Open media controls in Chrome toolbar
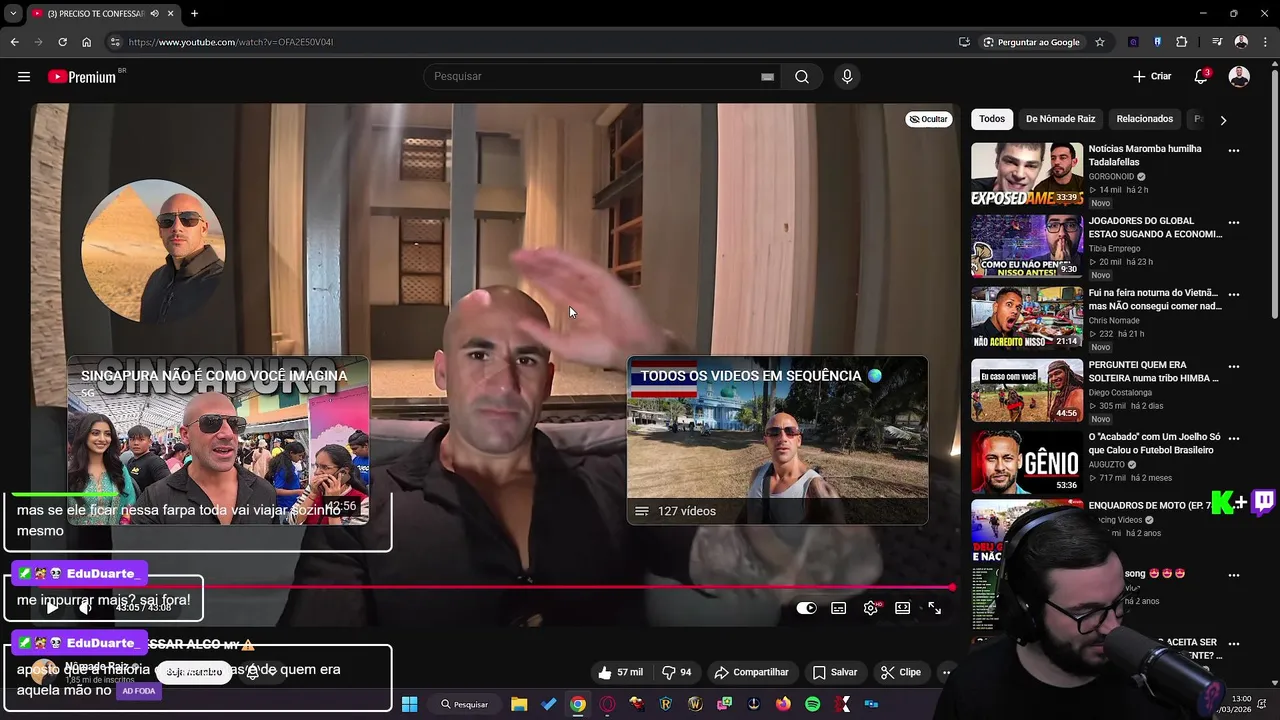Viewport: 1280px width, 720px height. coord(1217,42)
